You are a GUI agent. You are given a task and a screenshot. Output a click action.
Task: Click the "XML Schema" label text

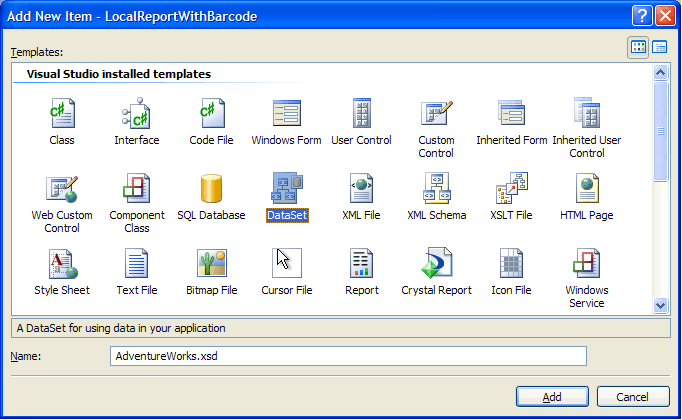tap(437, 215)
